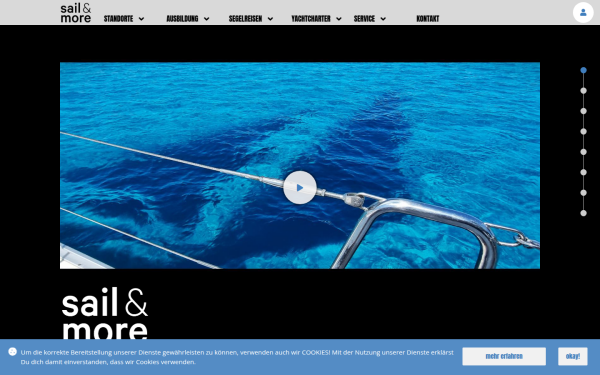Screen dimensions: 600x375
Task: Open the user account icon
Action: 583,13
